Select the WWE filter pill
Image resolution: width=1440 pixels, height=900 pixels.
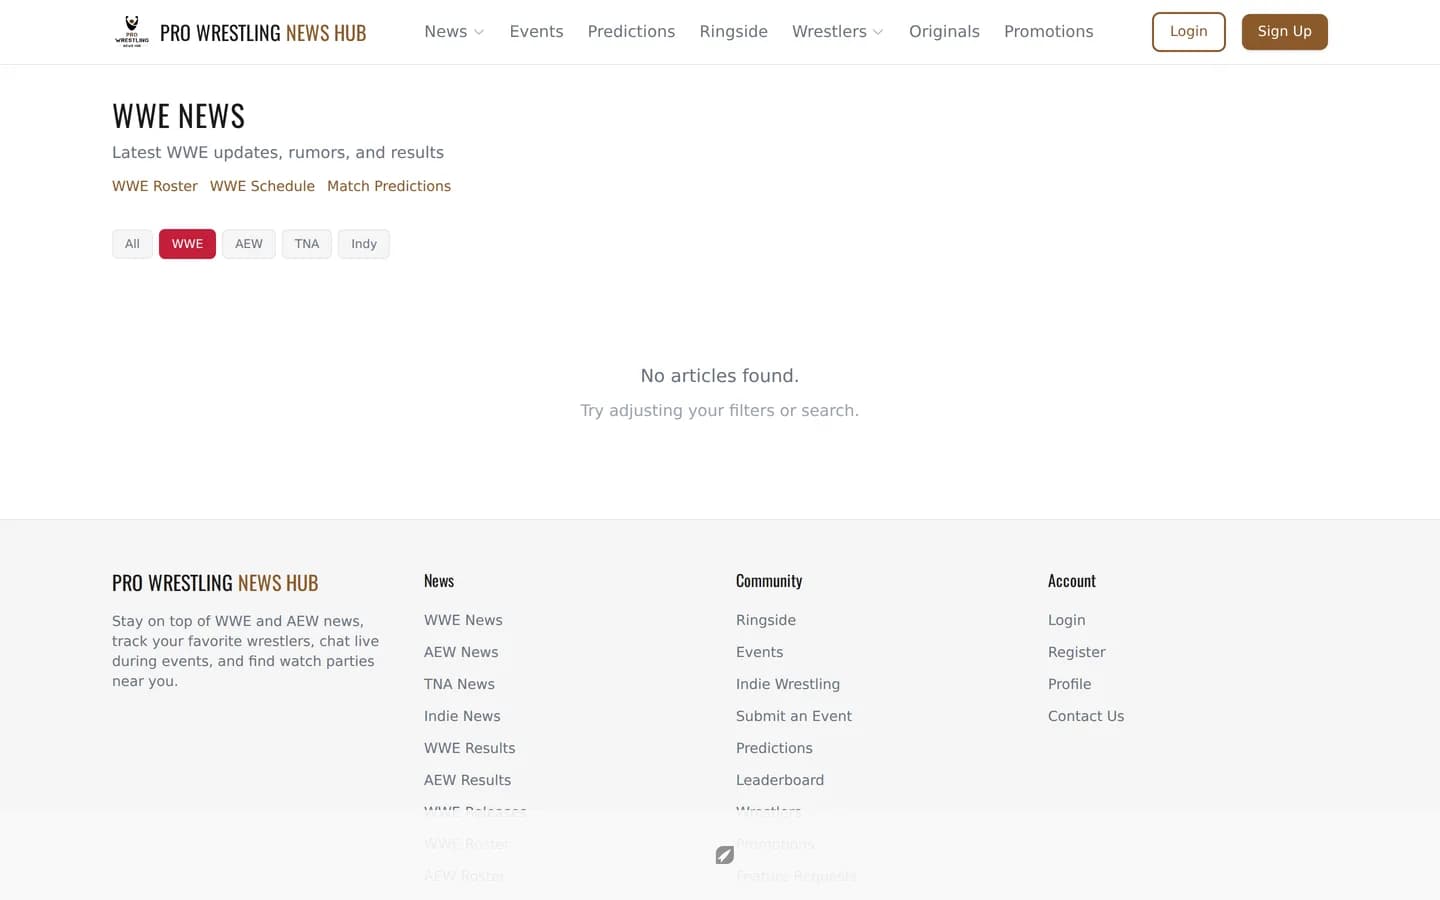187,244
